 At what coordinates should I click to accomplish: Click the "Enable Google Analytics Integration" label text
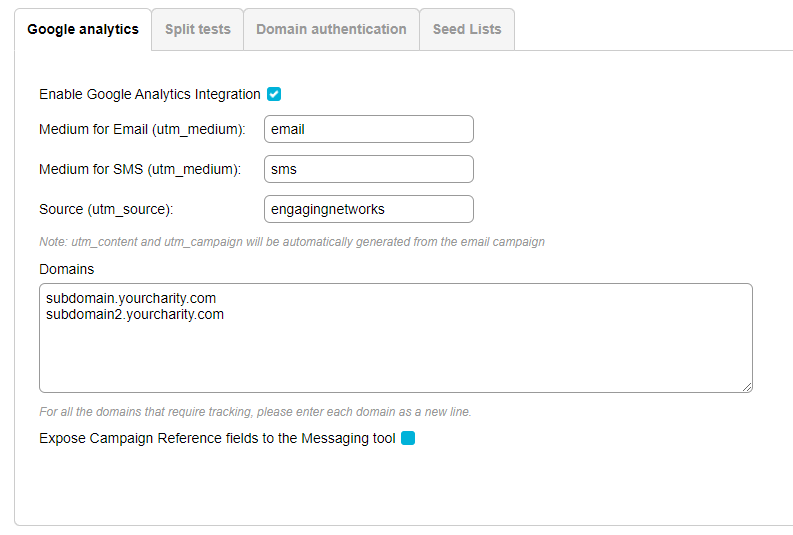click(149, 94)
